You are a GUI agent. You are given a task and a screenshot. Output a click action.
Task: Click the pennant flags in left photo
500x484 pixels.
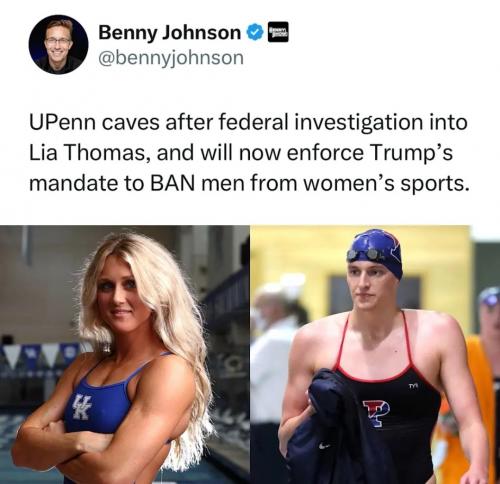40,354
